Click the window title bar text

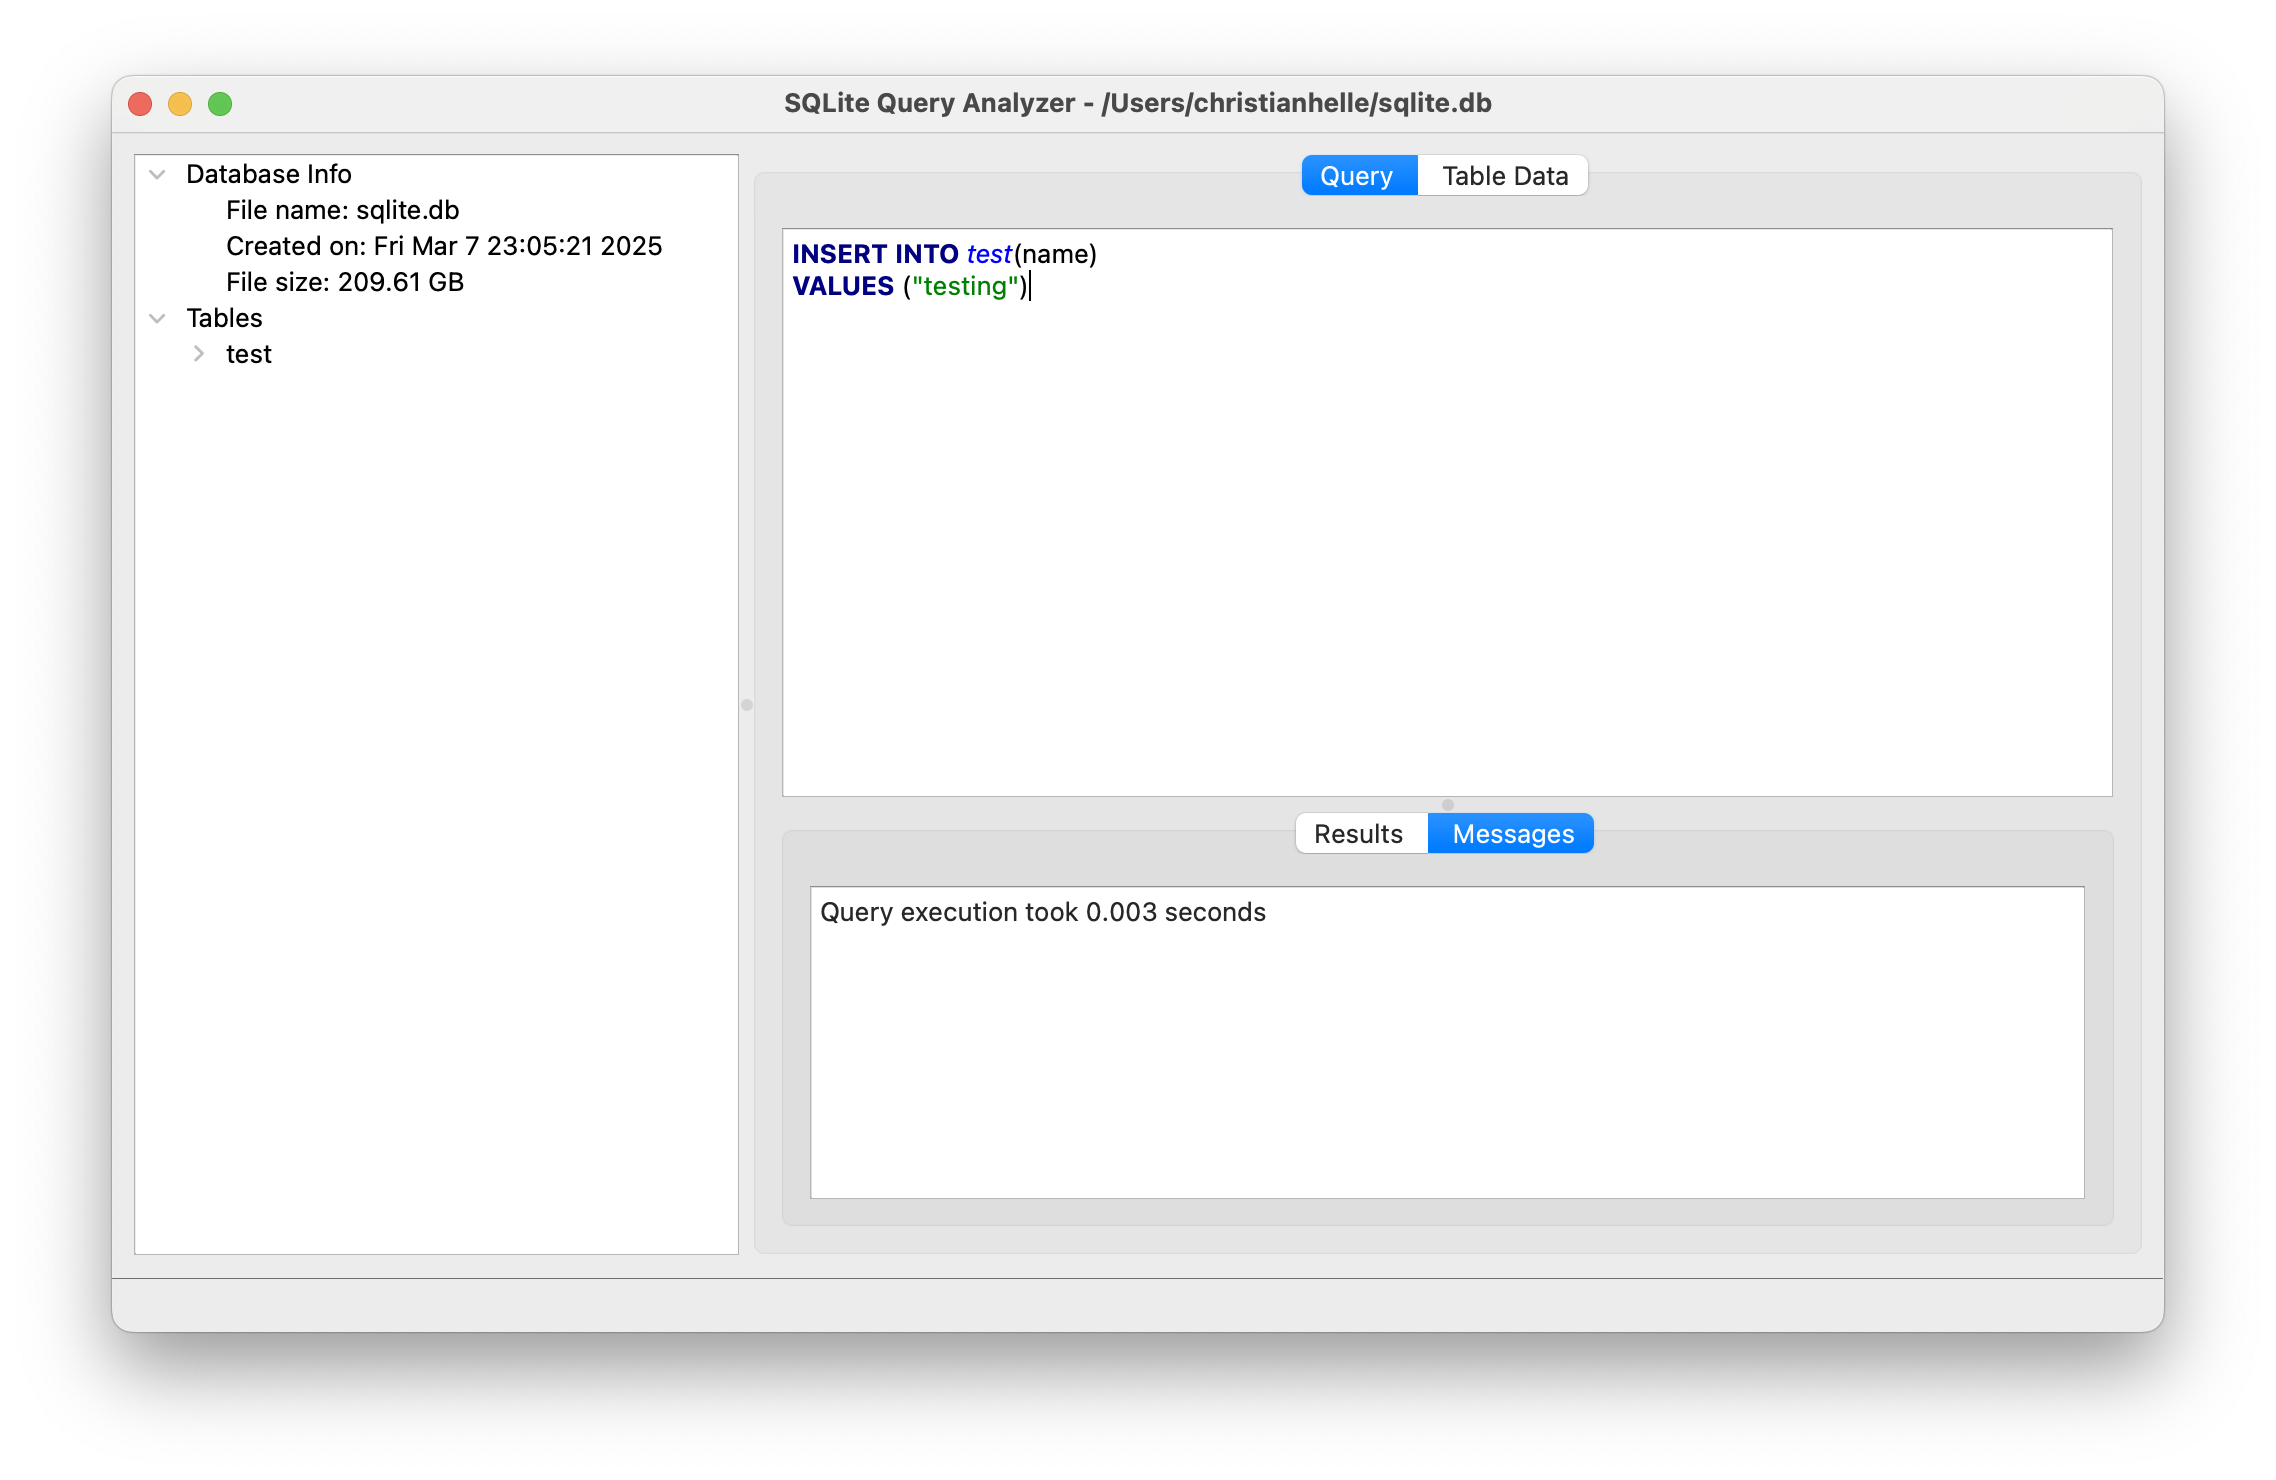(1138, 103)
